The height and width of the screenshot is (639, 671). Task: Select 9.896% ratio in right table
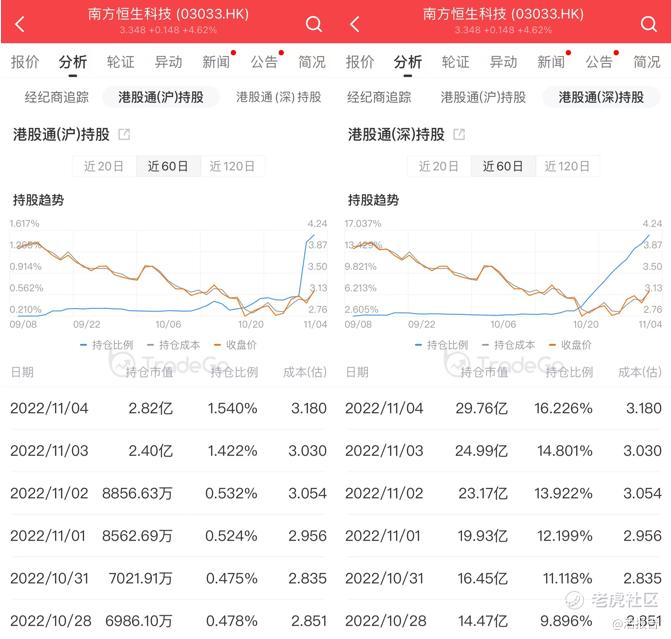click(567, 621)
